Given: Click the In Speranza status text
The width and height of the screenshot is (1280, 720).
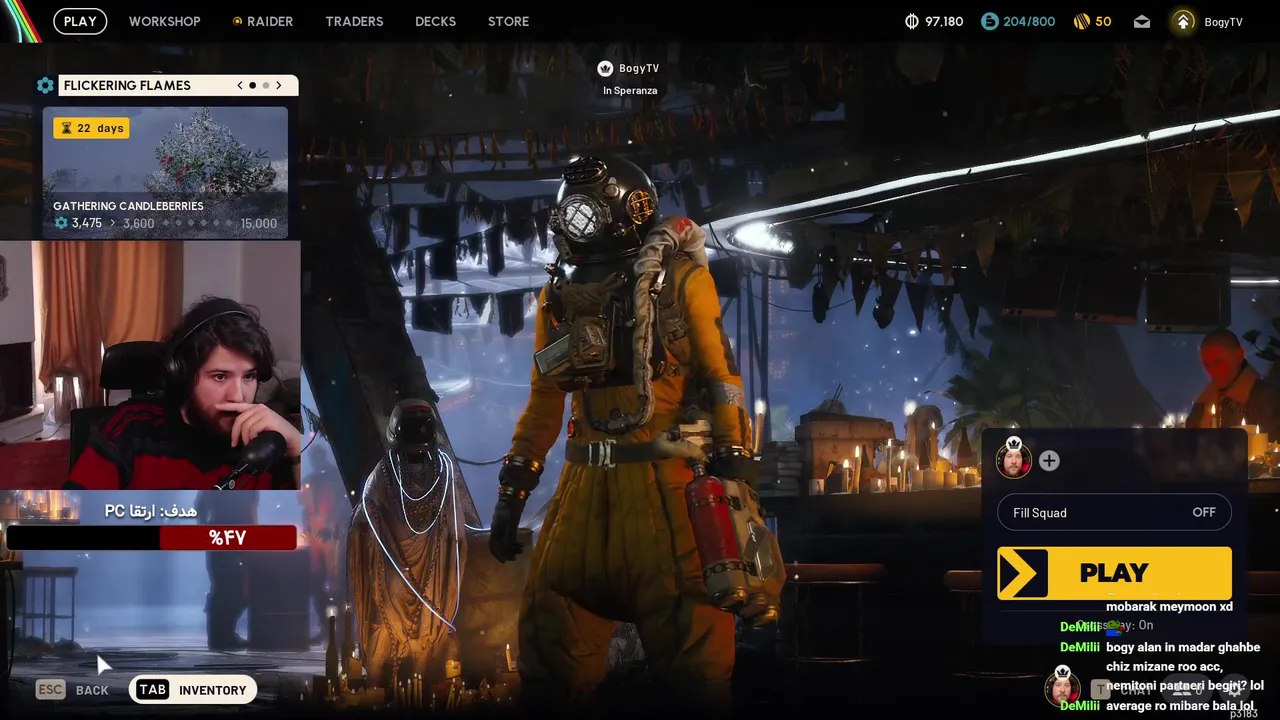Looking at the screenshot, I should click(630, 90).
